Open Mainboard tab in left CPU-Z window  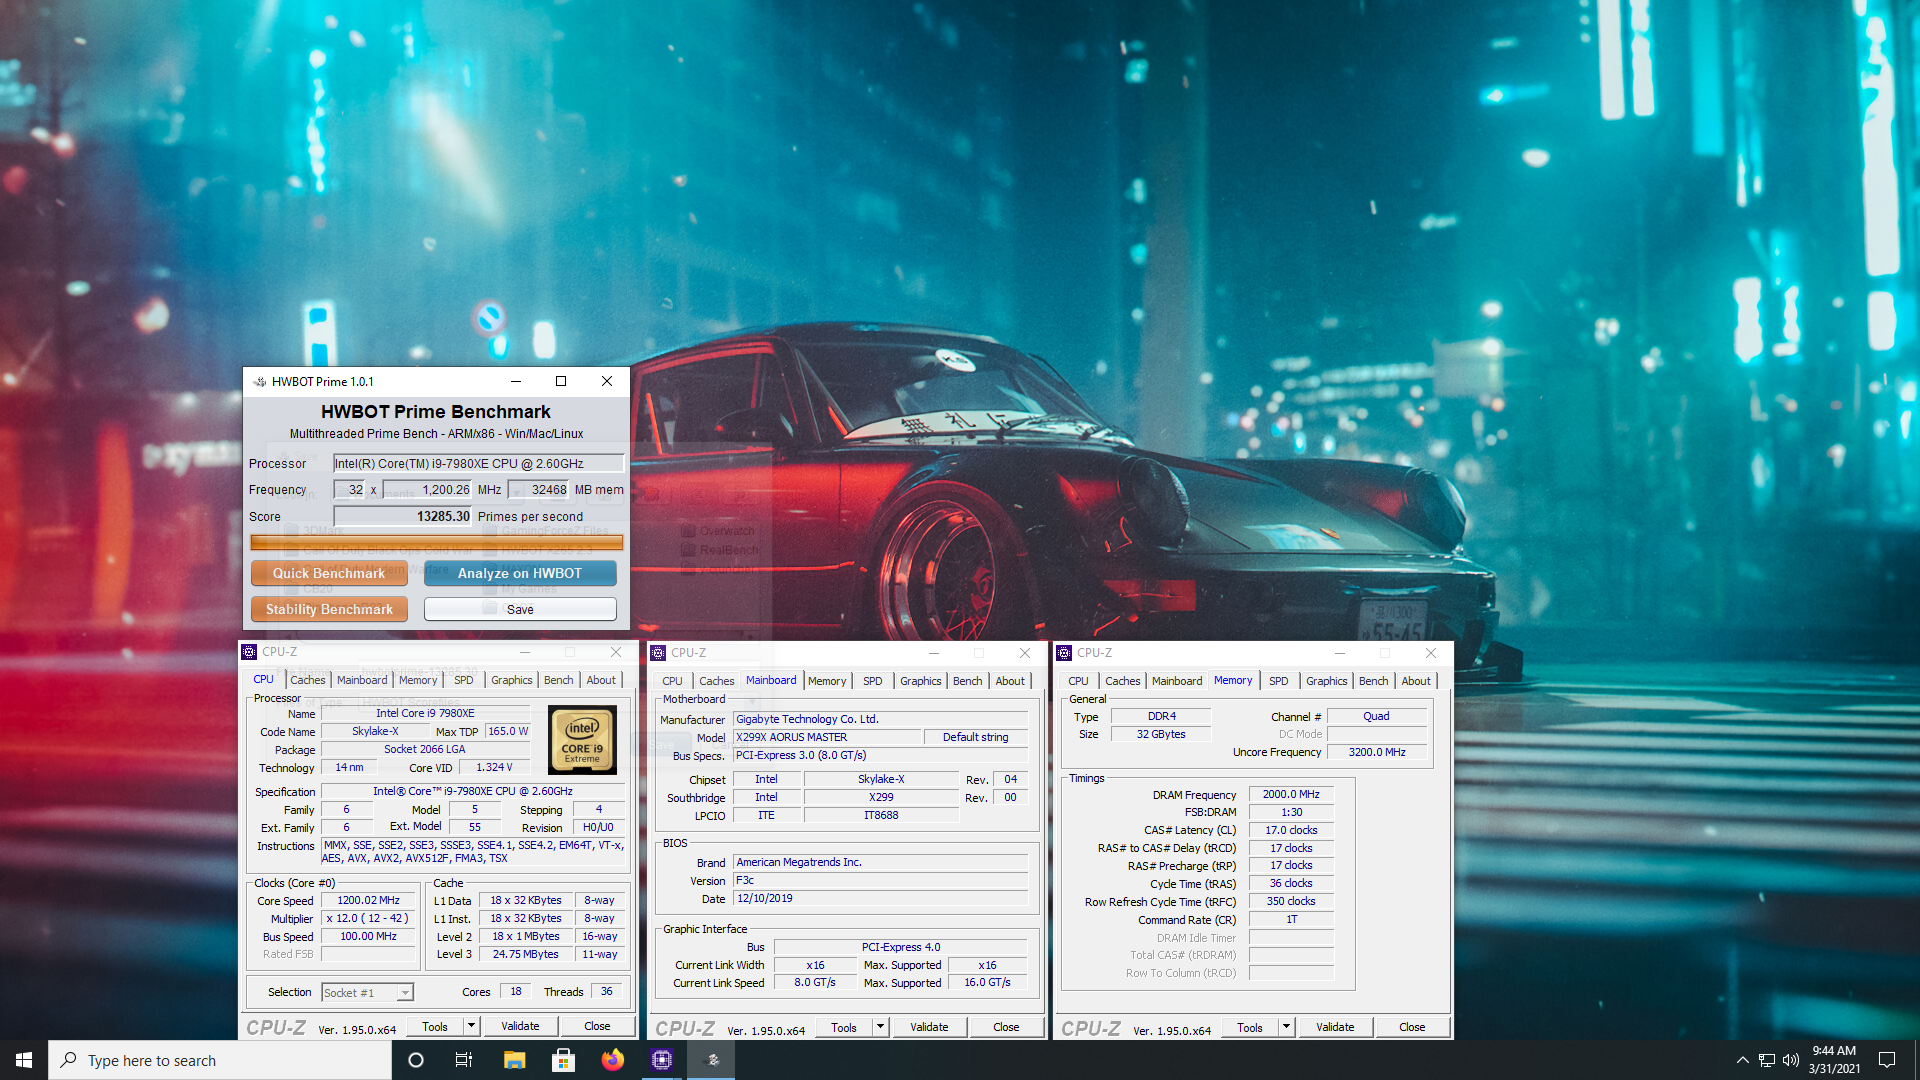click(362, 680)
